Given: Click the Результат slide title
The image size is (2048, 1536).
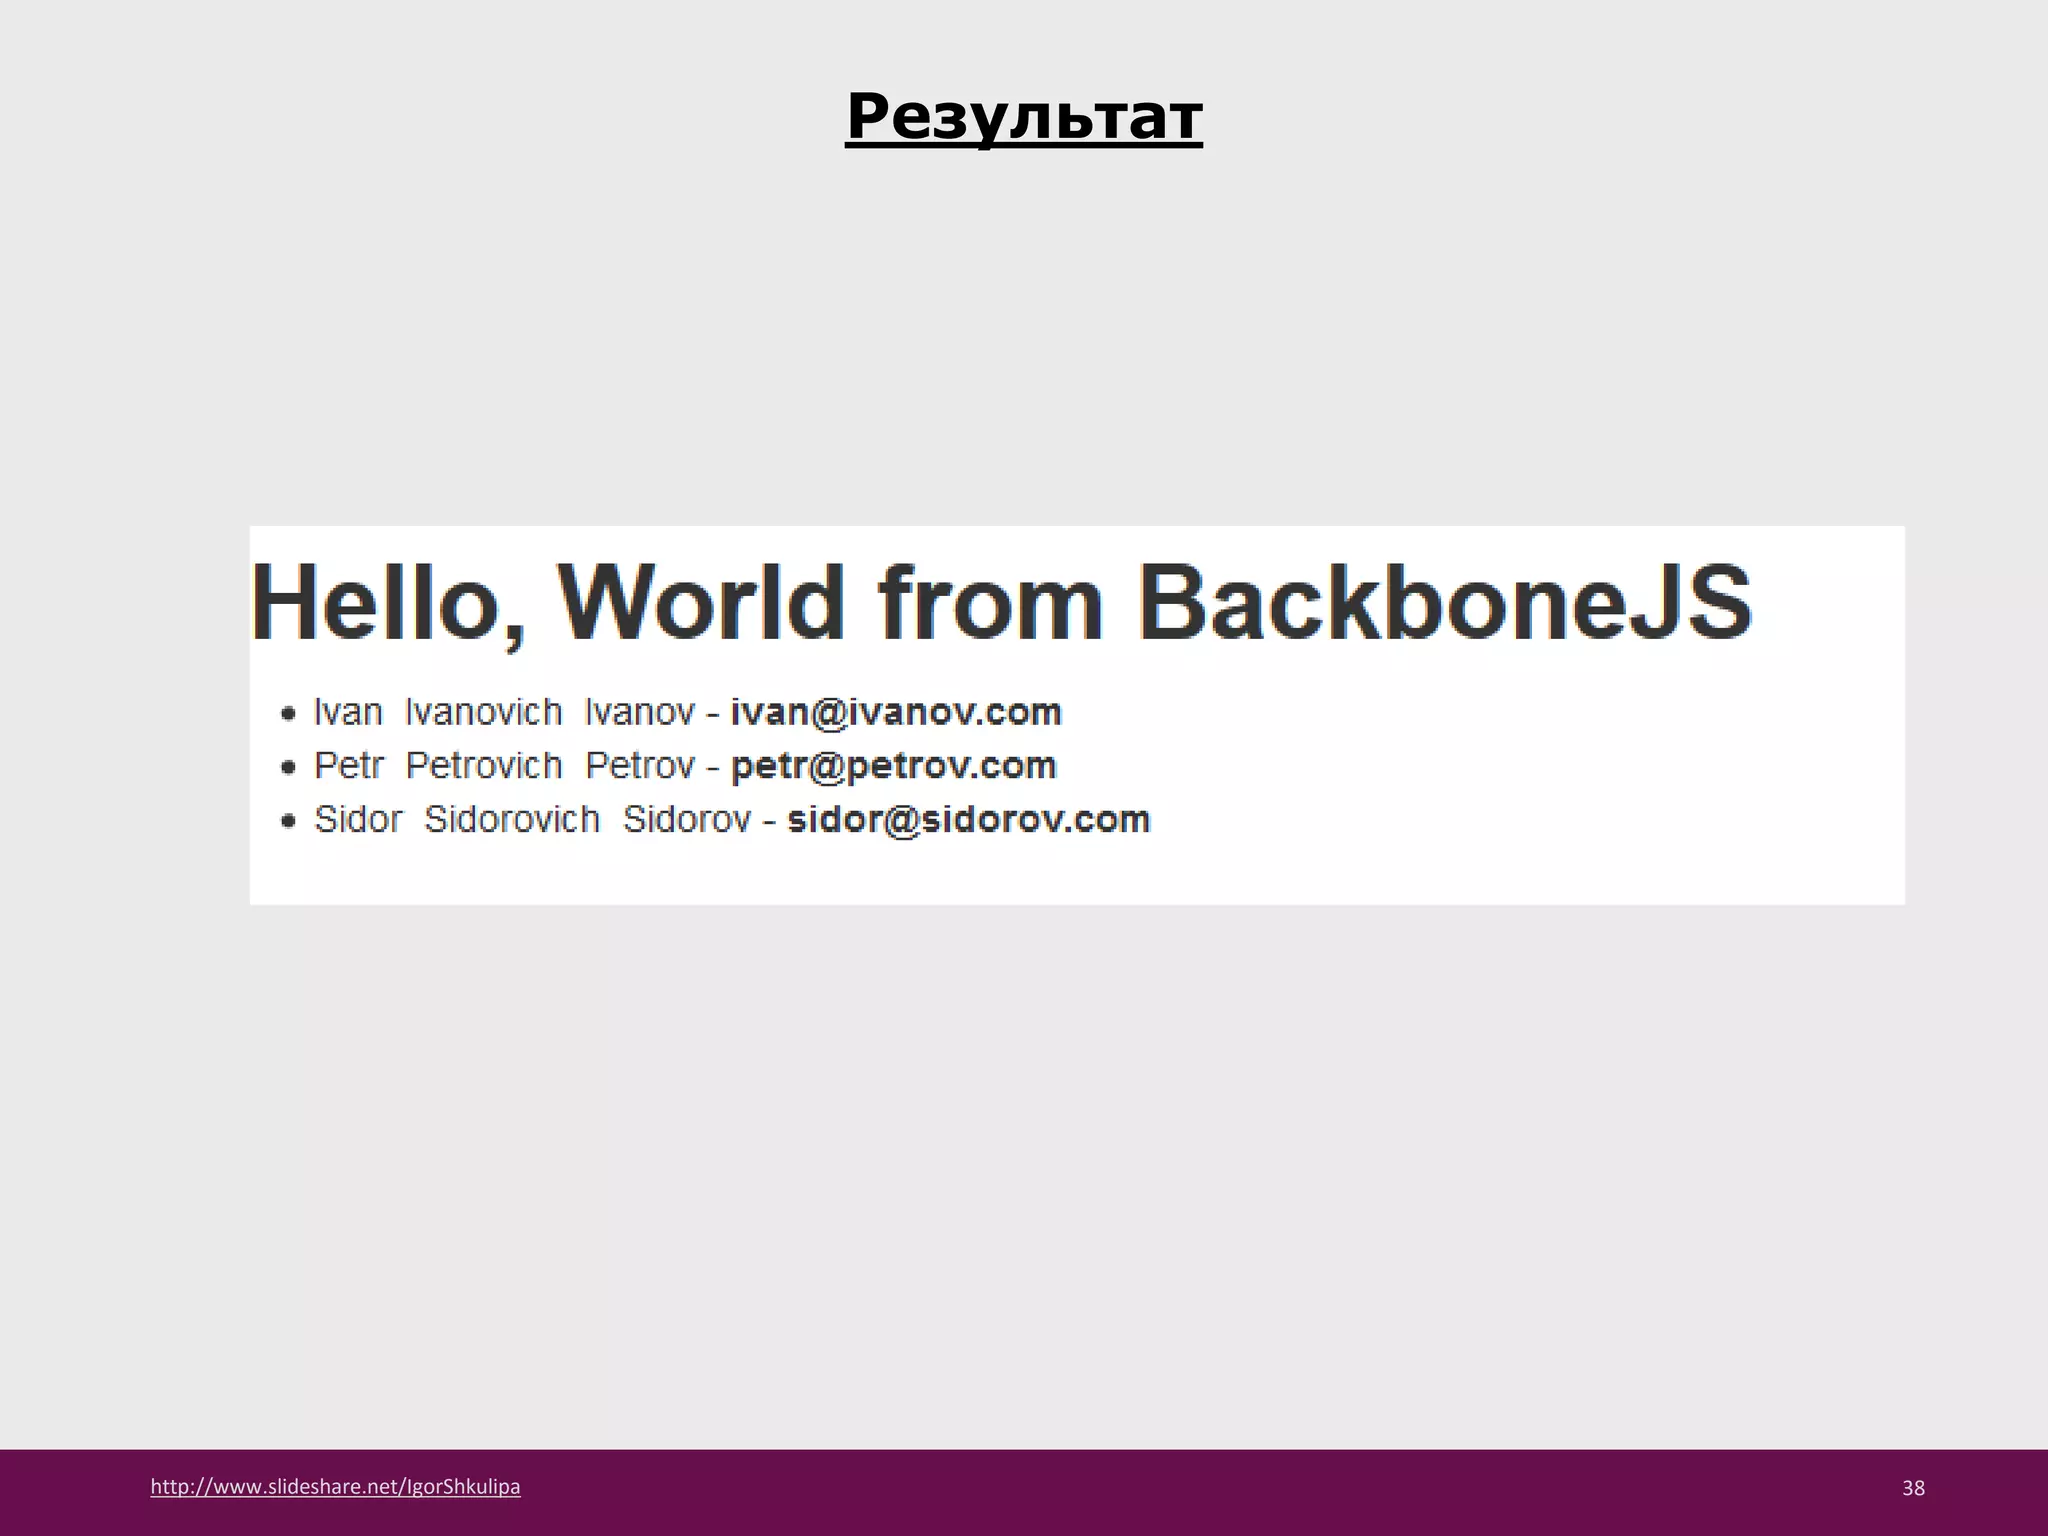Looking at the screenshot, I should pos(1024,119).
